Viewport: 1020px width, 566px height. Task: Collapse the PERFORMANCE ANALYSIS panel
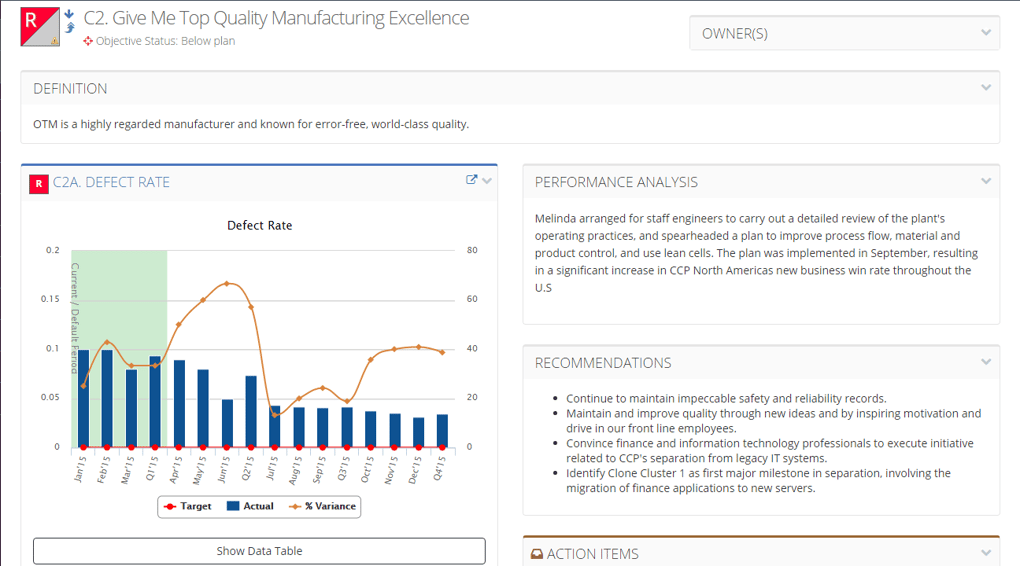pos(986,181)
